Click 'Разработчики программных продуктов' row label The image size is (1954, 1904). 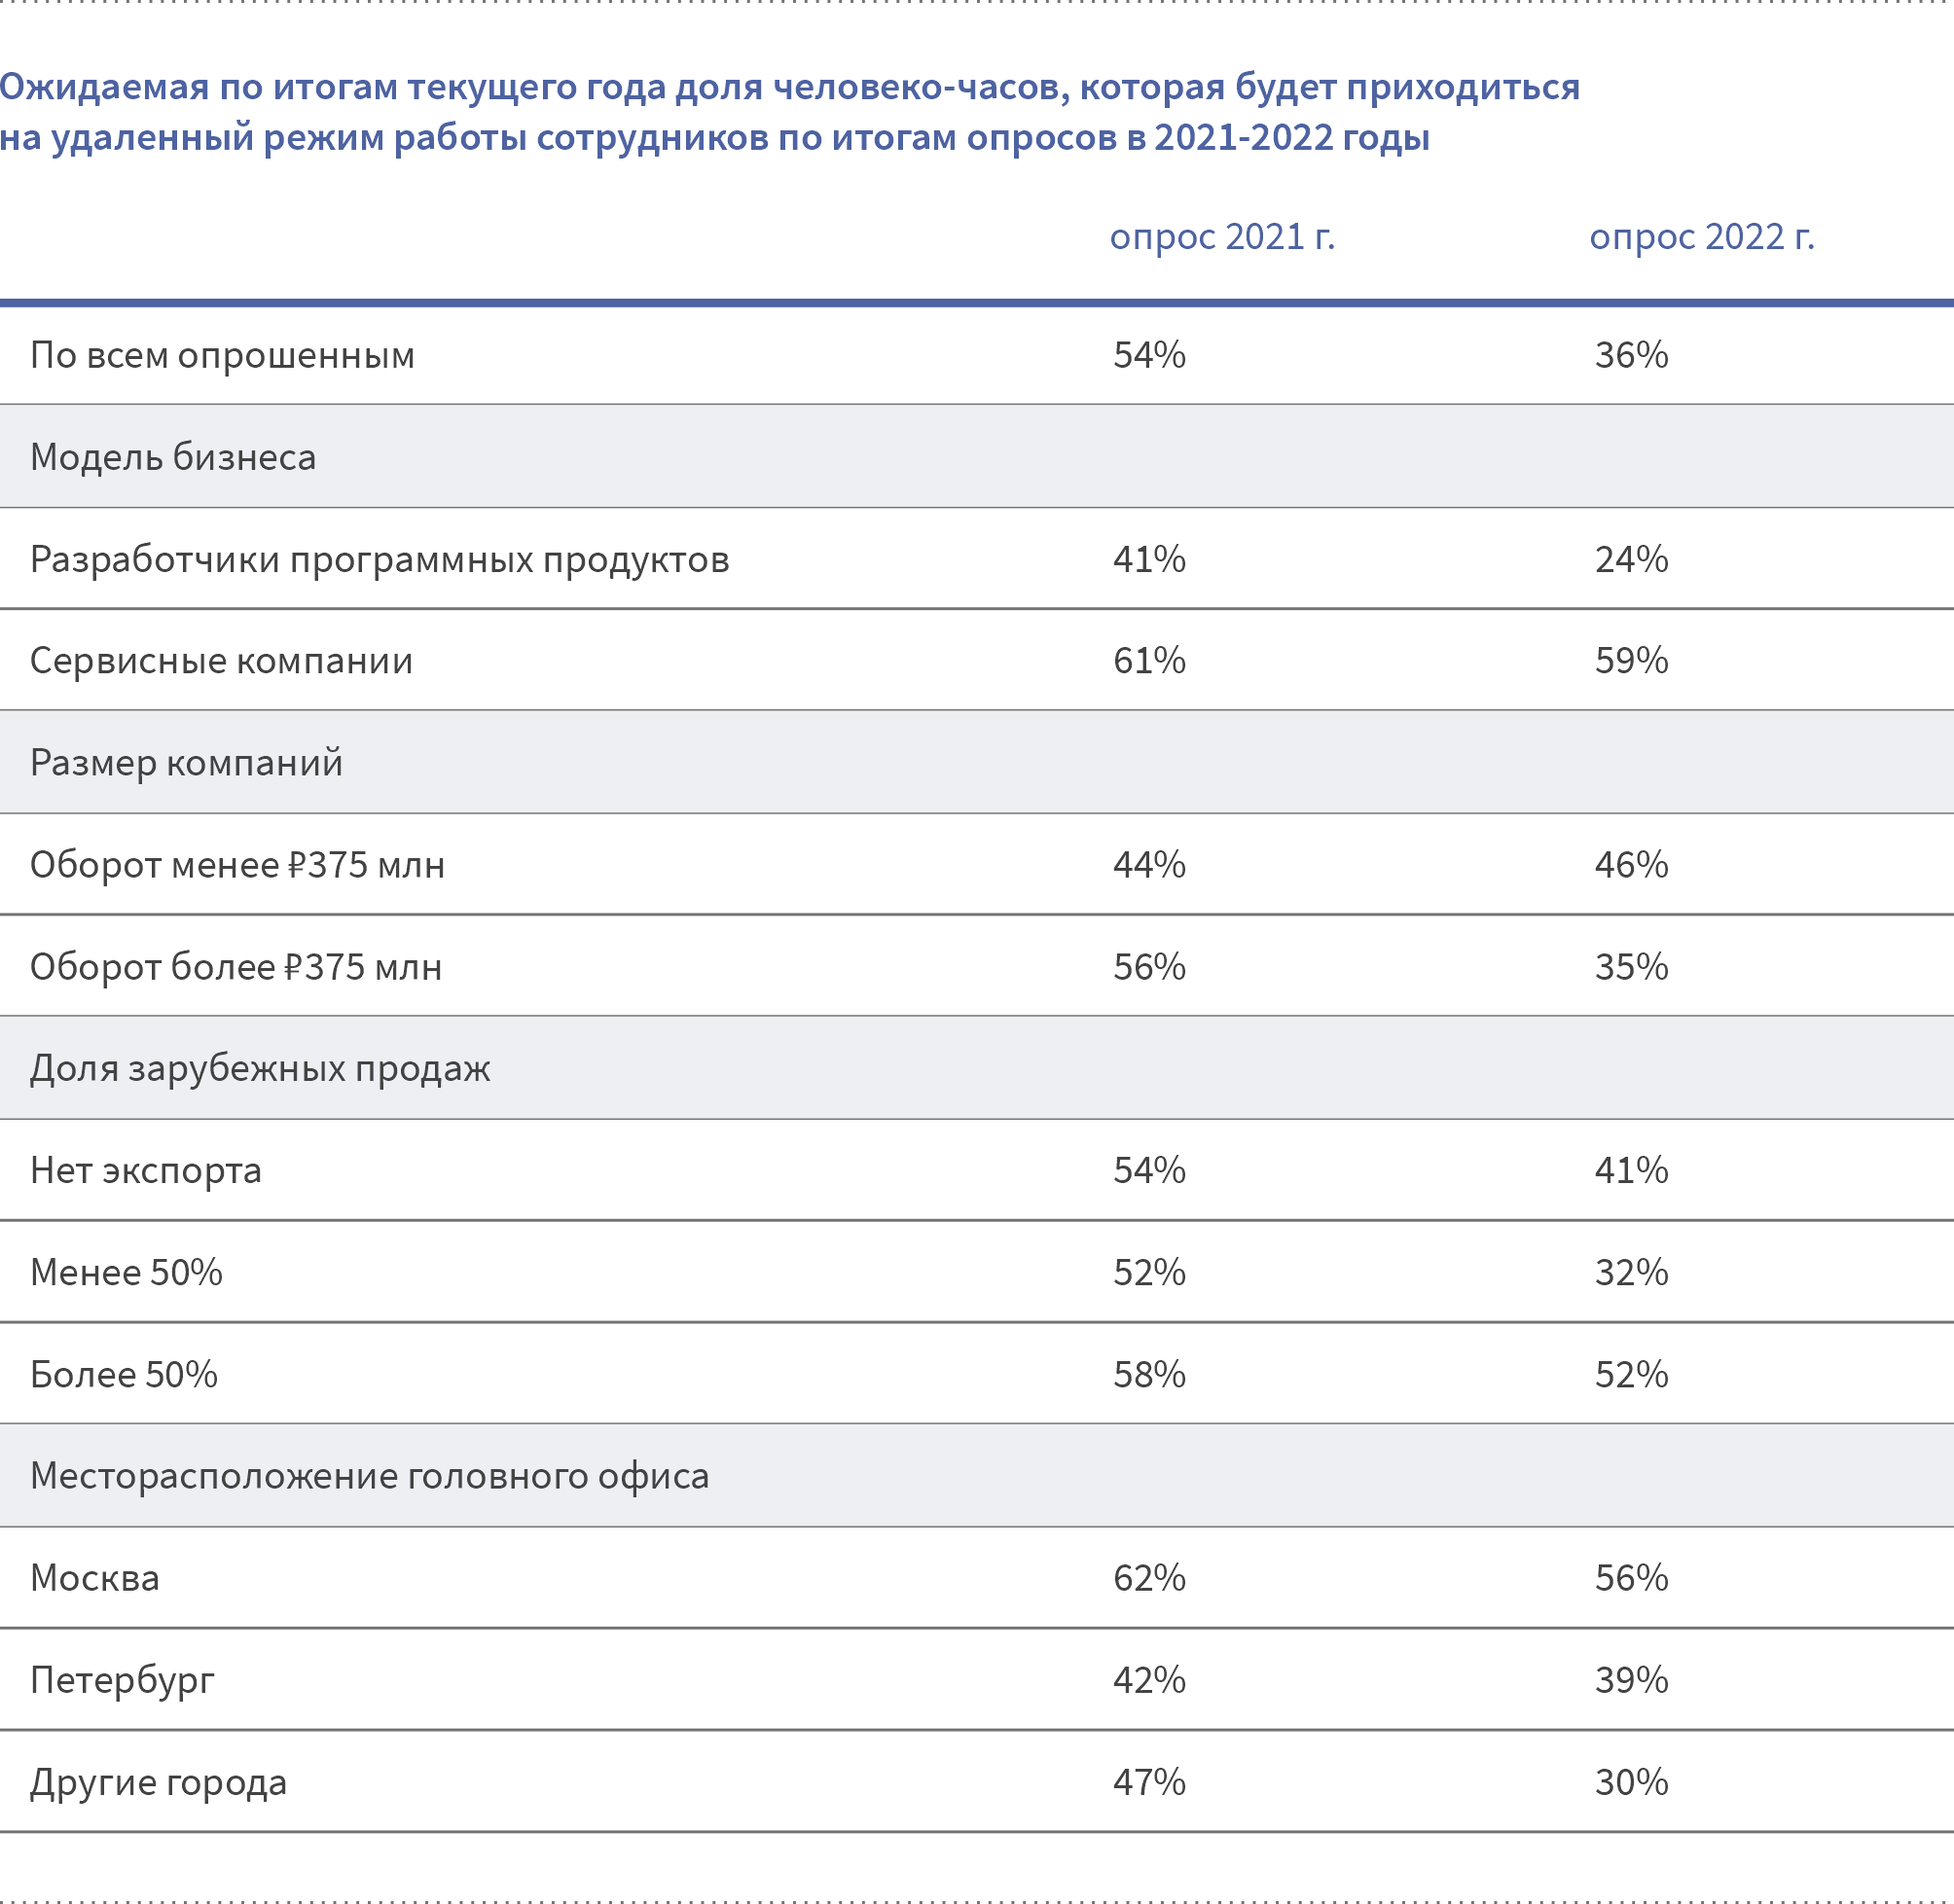(380, 560)
